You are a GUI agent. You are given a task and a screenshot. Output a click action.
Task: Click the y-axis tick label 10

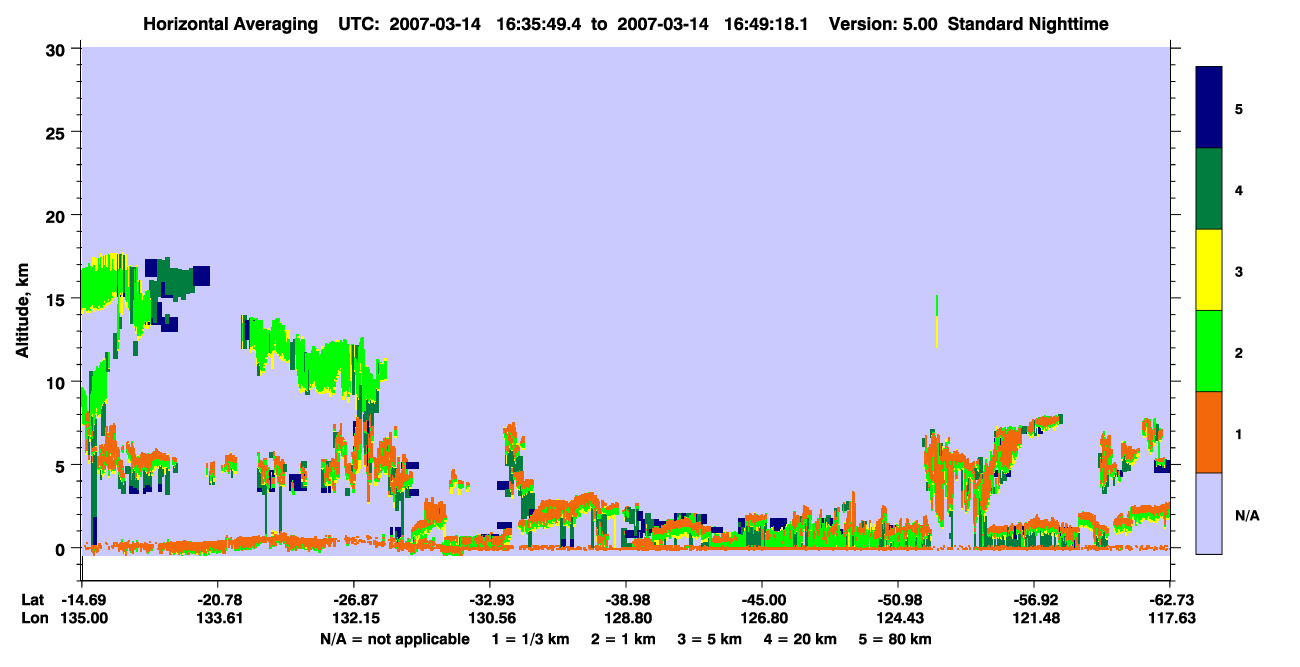(x=57, y=382)
